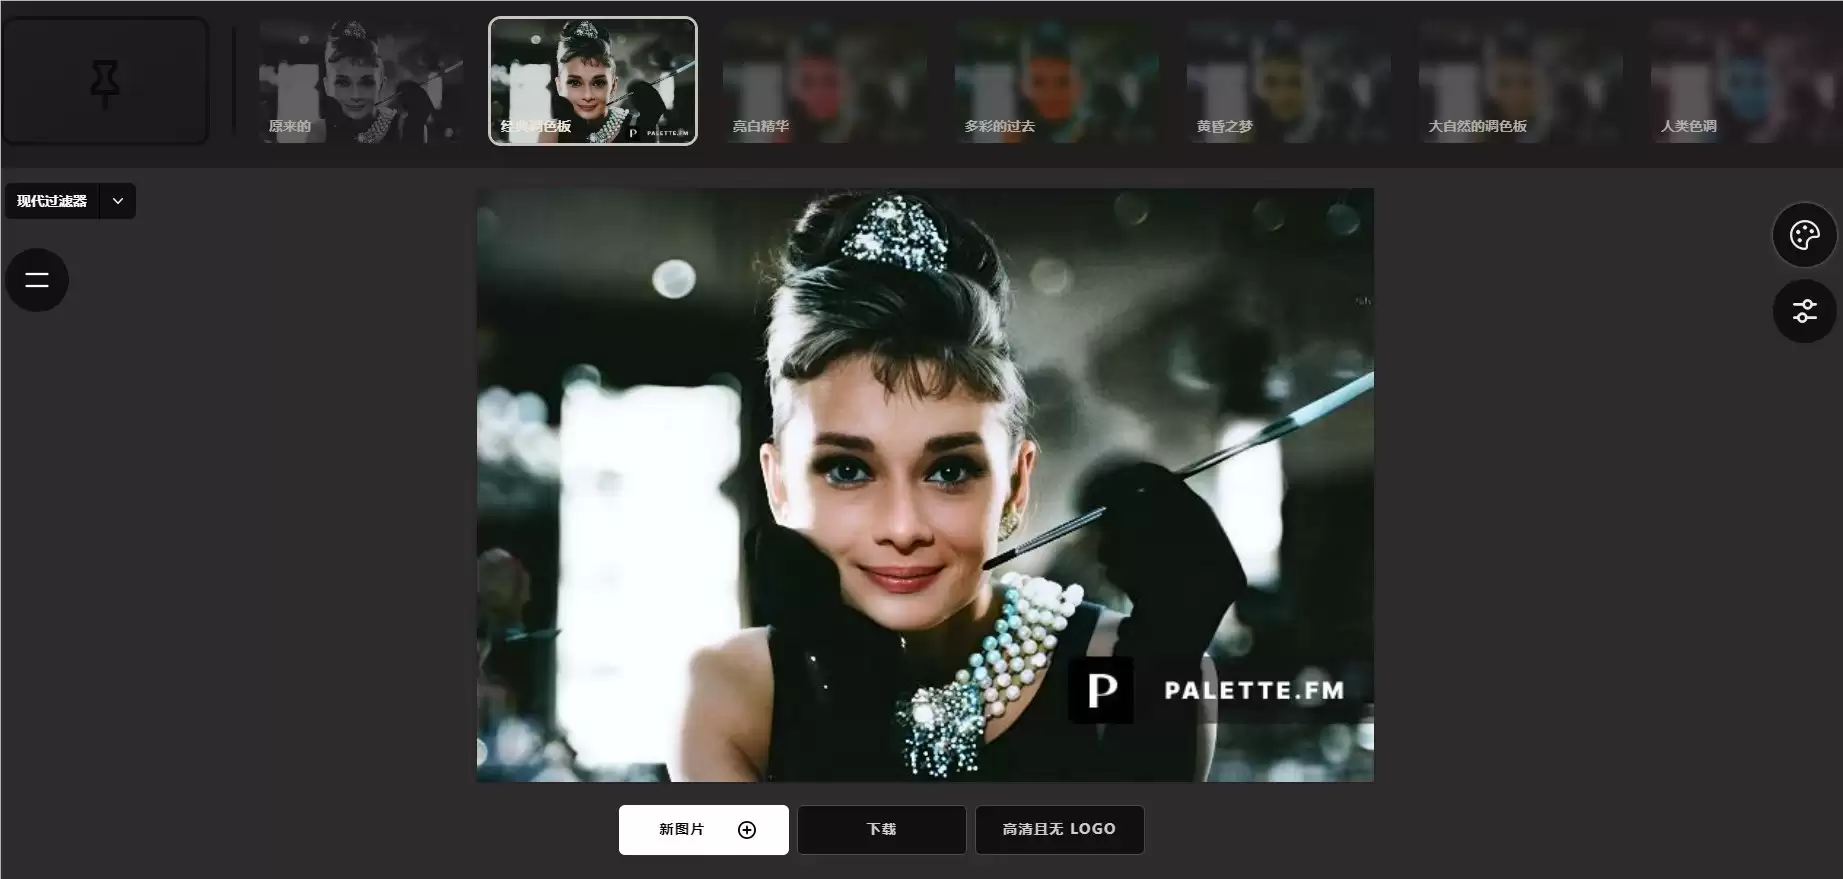Expand the 现代过滤器 dropdown arrow
This screenshot has height=879, width=1843.
tap(118, 201)
